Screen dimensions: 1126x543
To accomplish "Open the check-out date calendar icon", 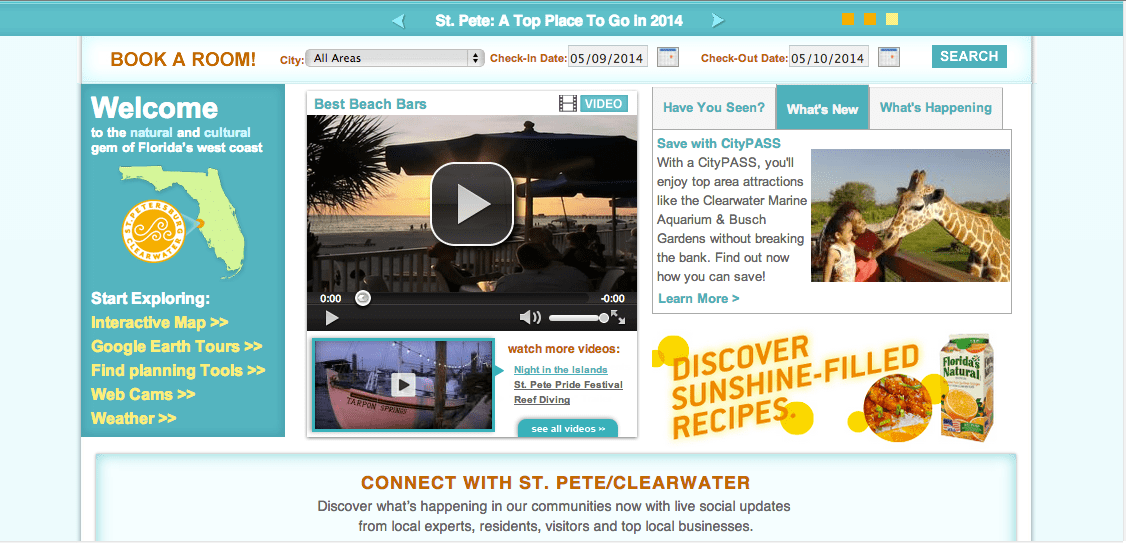I will 889,57.
